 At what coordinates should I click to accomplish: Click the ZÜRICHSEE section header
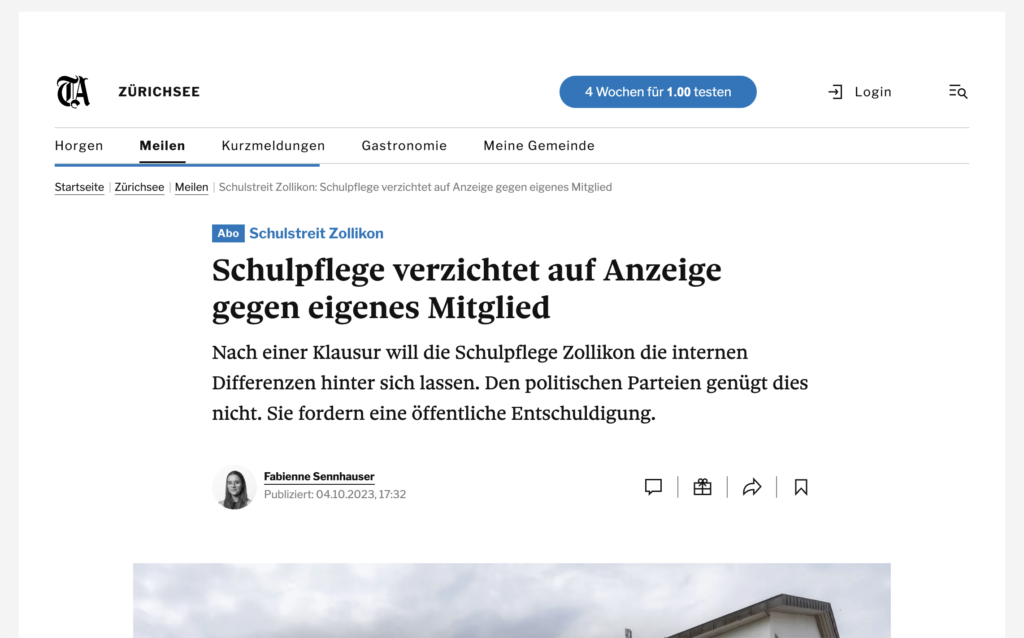[x=159, y=92]
